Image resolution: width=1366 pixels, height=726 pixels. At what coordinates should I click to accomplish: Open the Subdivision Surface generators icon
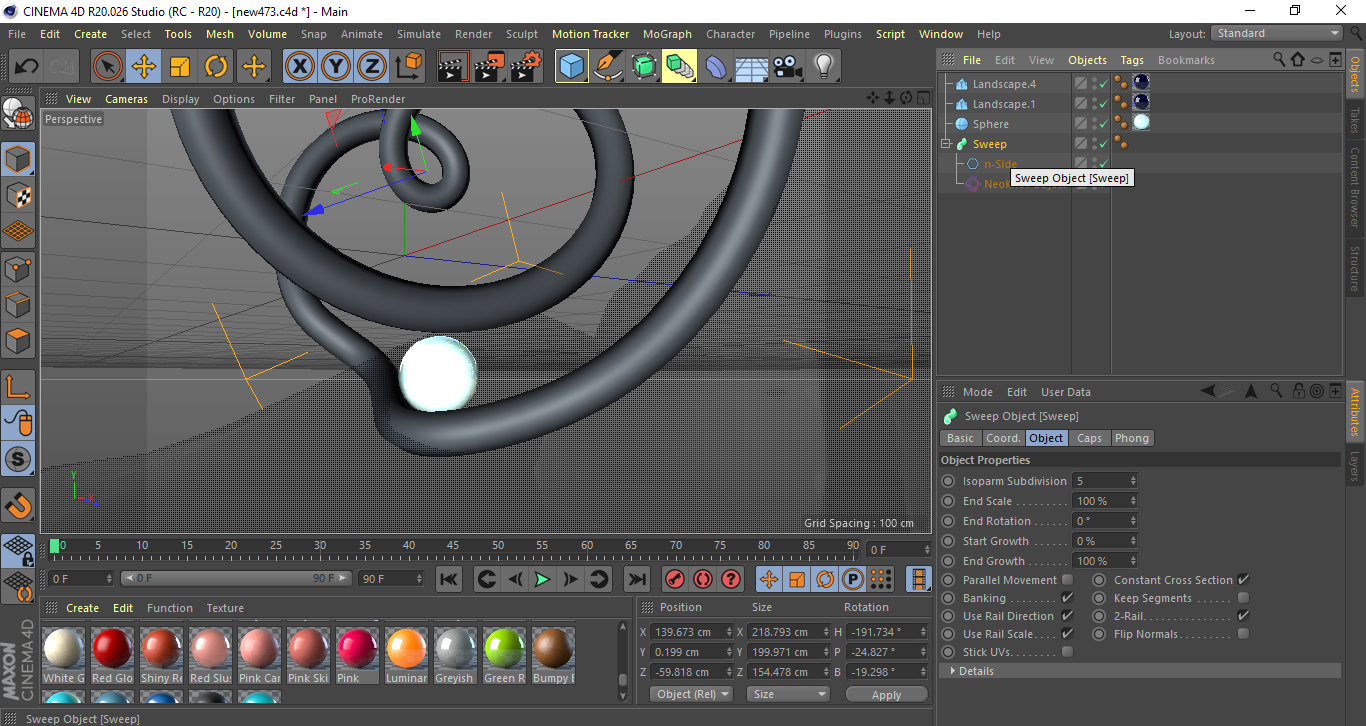tap(644, 67)
